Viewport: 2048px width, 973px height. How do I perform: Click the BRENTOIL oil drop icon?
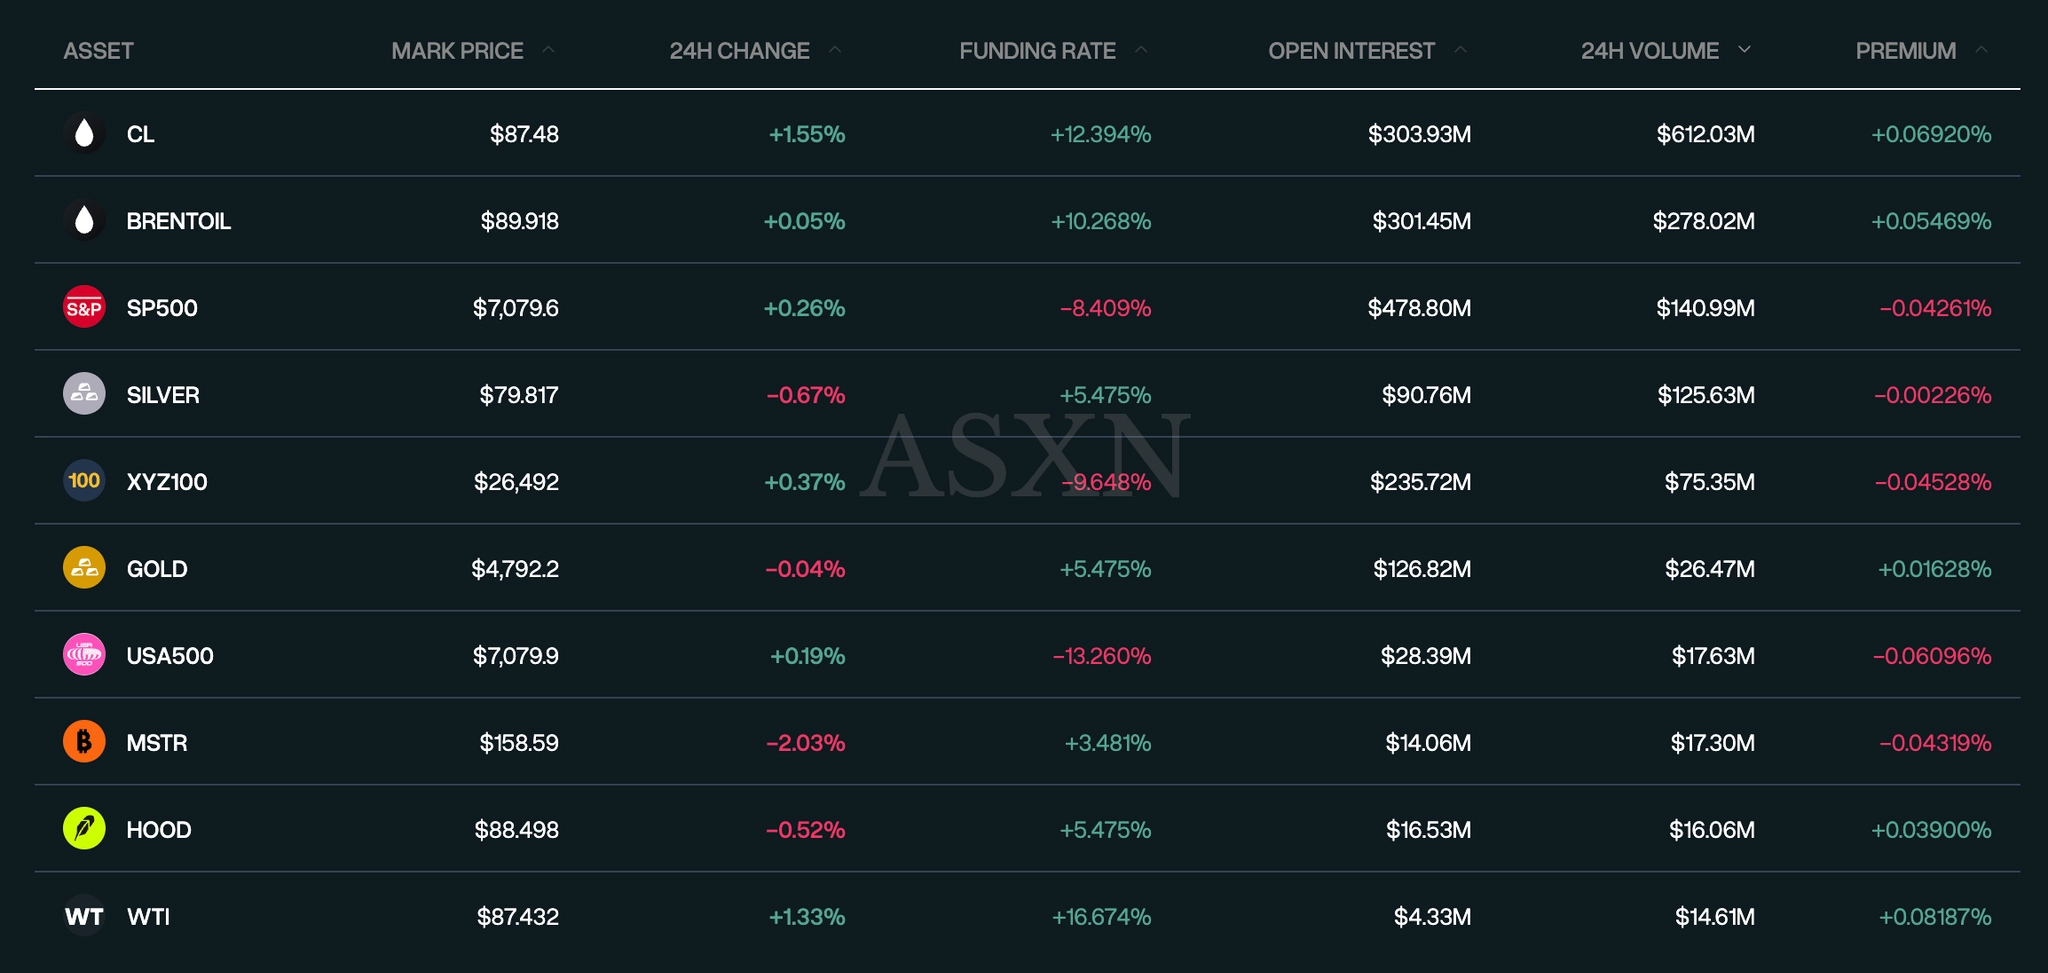click(x=84, y=221)
